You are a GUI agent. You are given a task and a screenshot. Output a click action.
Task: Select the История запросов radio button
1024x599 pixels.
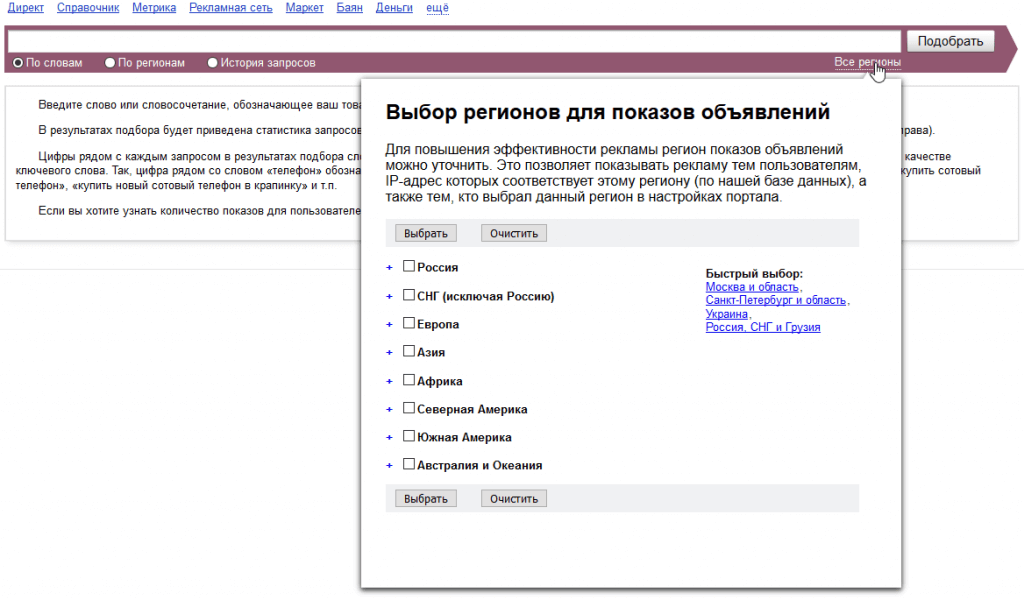[212, 61]
